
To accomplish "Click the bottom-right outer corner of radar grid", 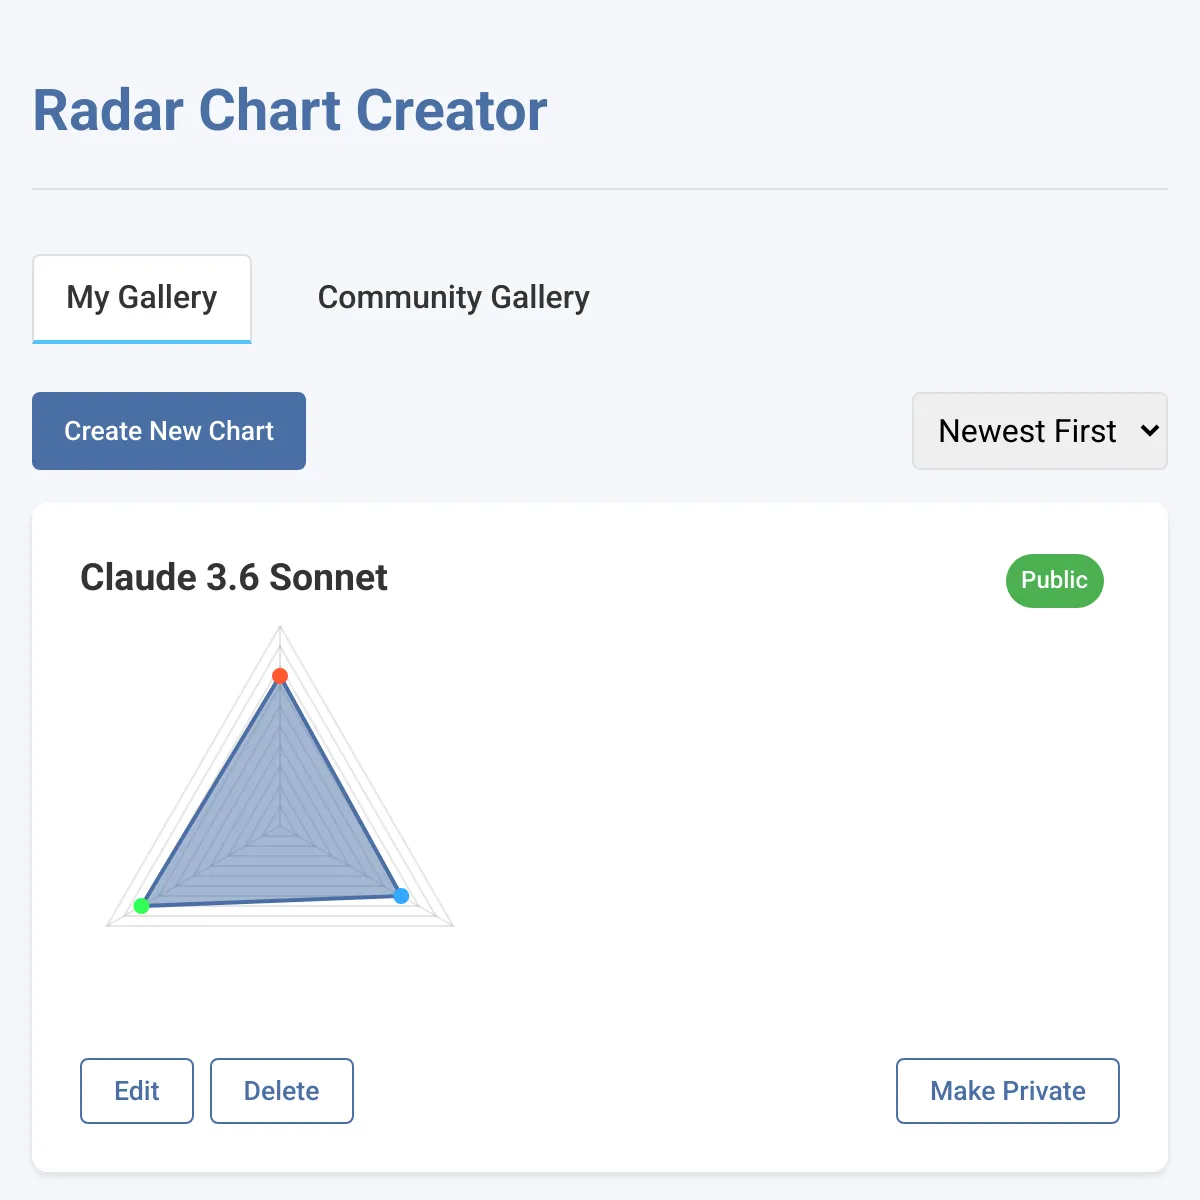I will (x=452, y=925).
